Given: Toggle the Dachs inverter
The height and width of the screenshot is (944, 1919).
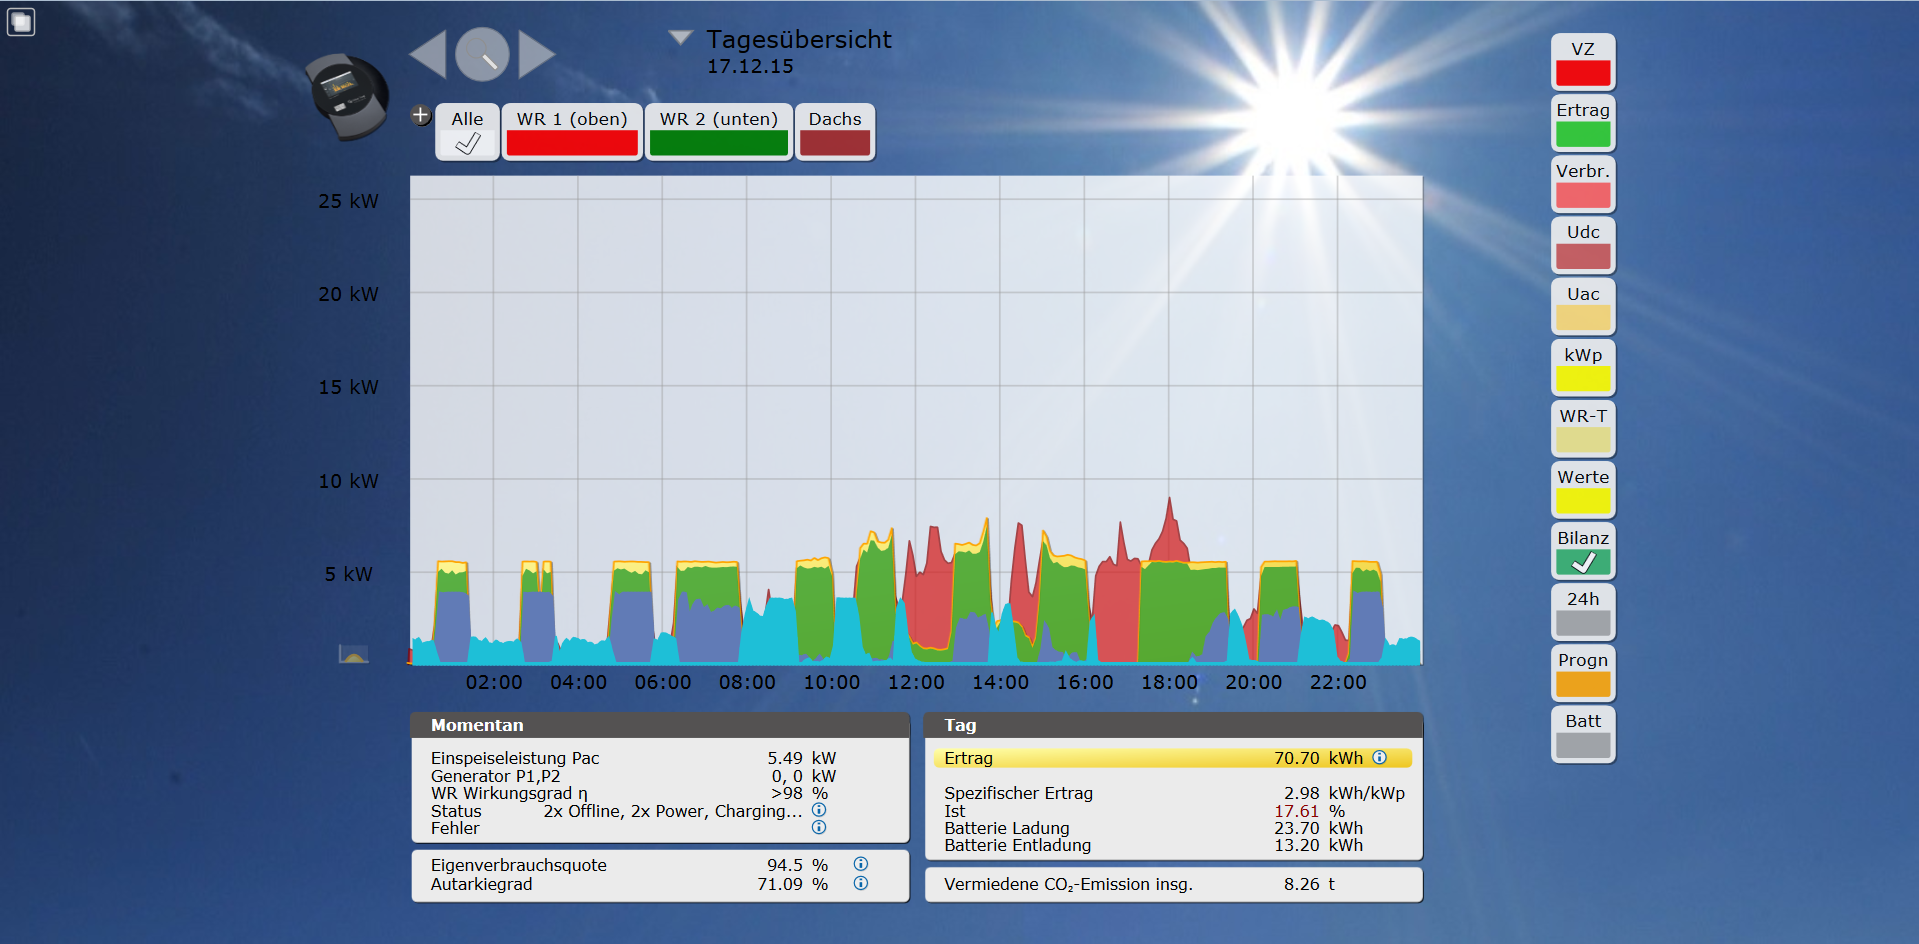Looking at the screenshot, I should [x=835, y=131].
